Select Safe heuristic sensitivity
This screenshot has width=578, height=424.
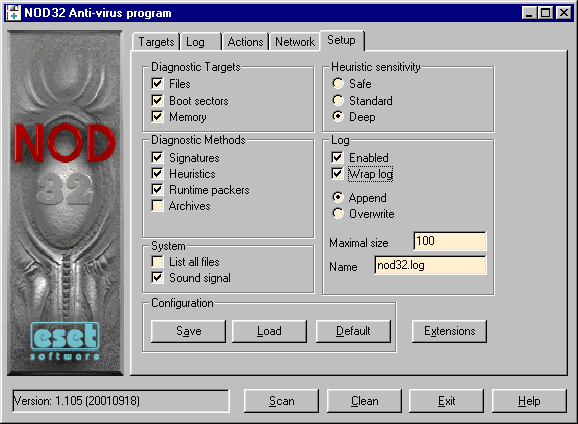[x=338, y=83]
